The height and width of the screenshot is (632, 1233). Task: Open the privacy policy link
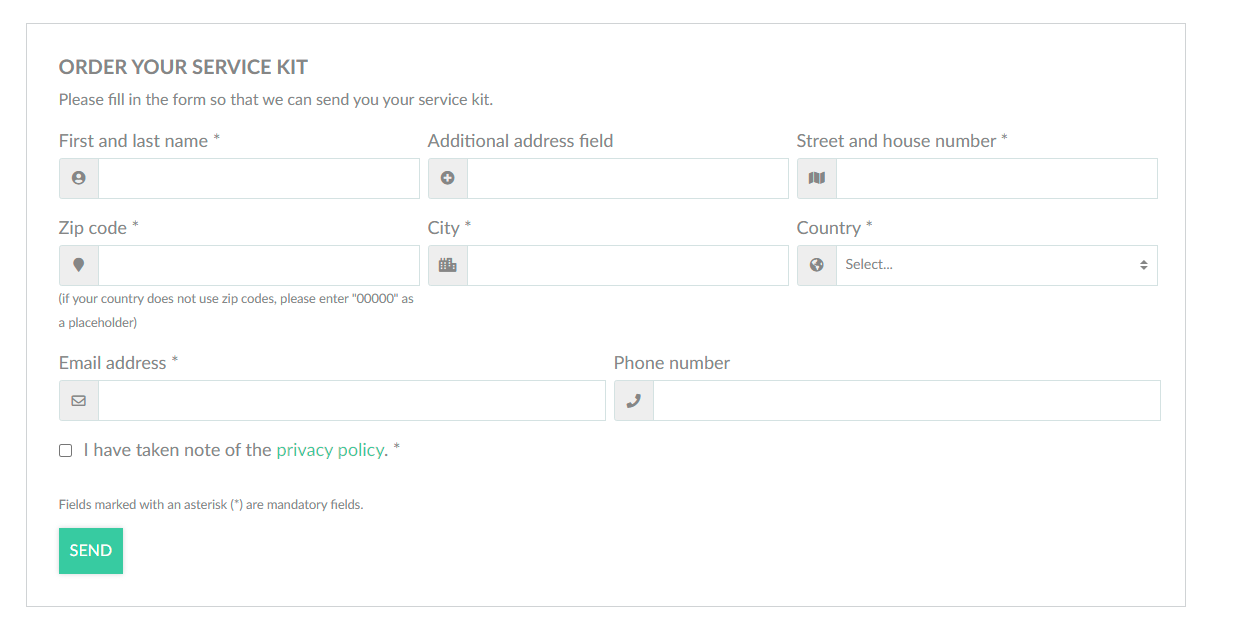point(330,450)
